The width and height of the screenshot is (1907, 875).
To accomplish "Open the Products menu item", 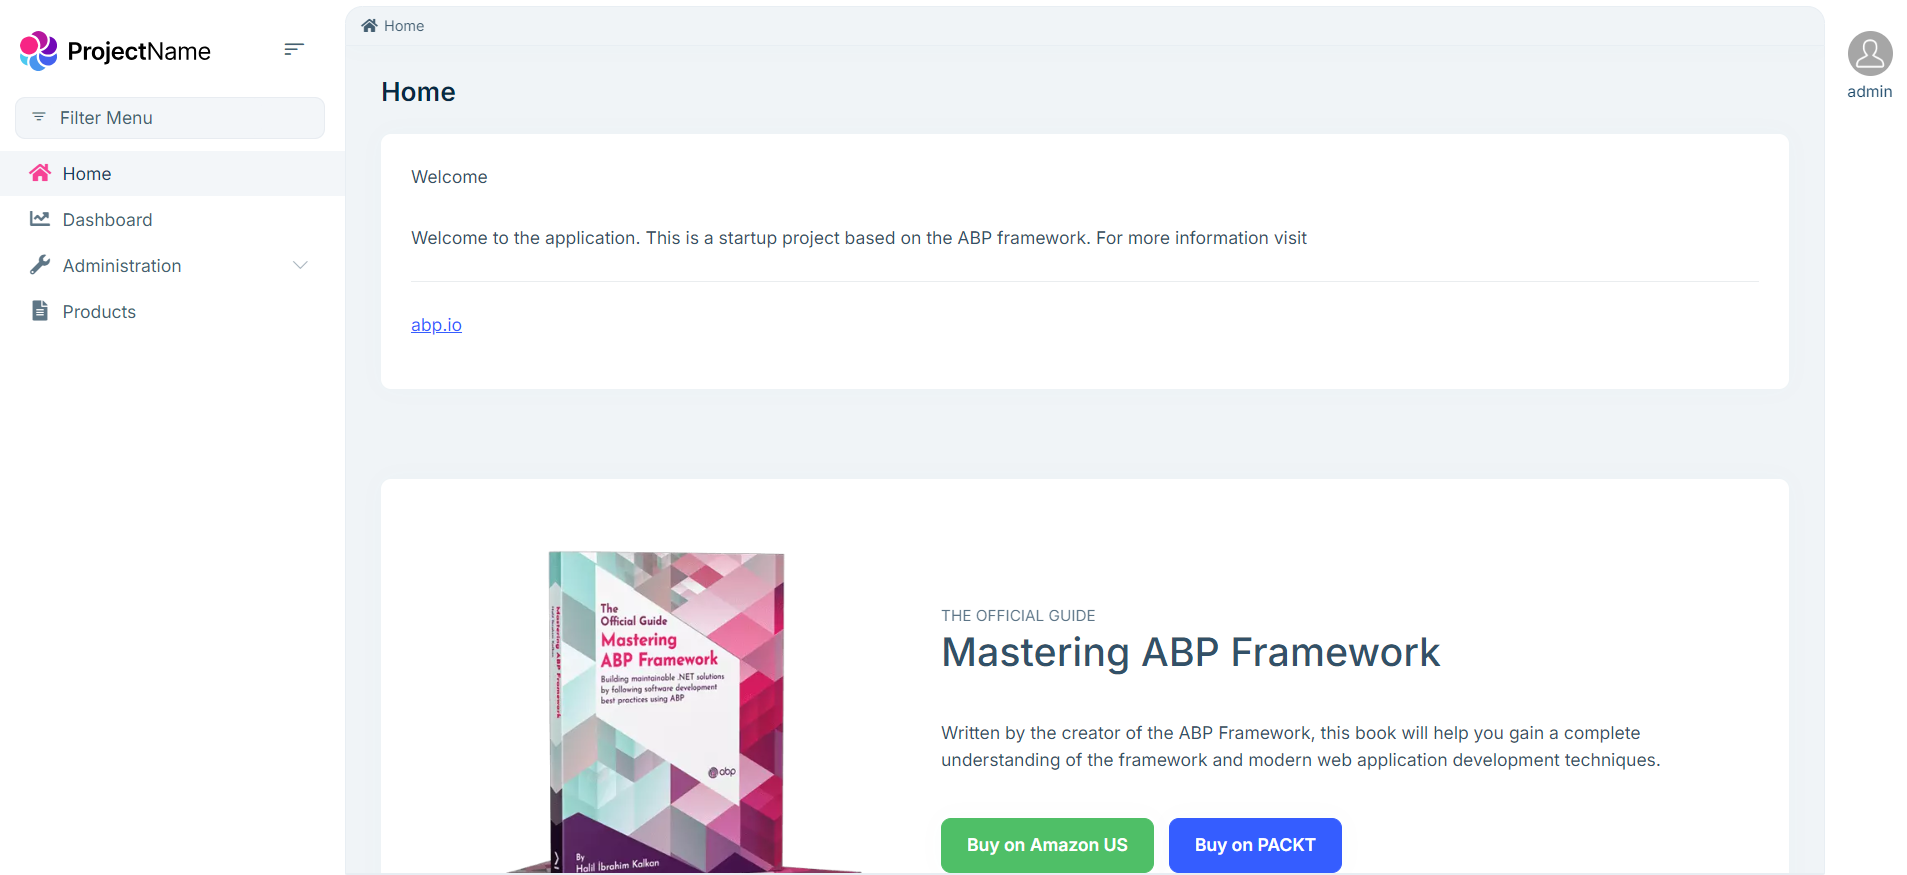I will (x=99, y=312).
